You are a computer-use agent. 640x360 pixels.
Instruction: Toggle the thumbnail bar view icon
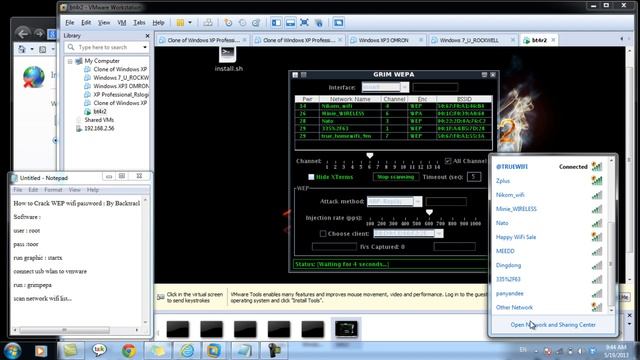(290, 23)
